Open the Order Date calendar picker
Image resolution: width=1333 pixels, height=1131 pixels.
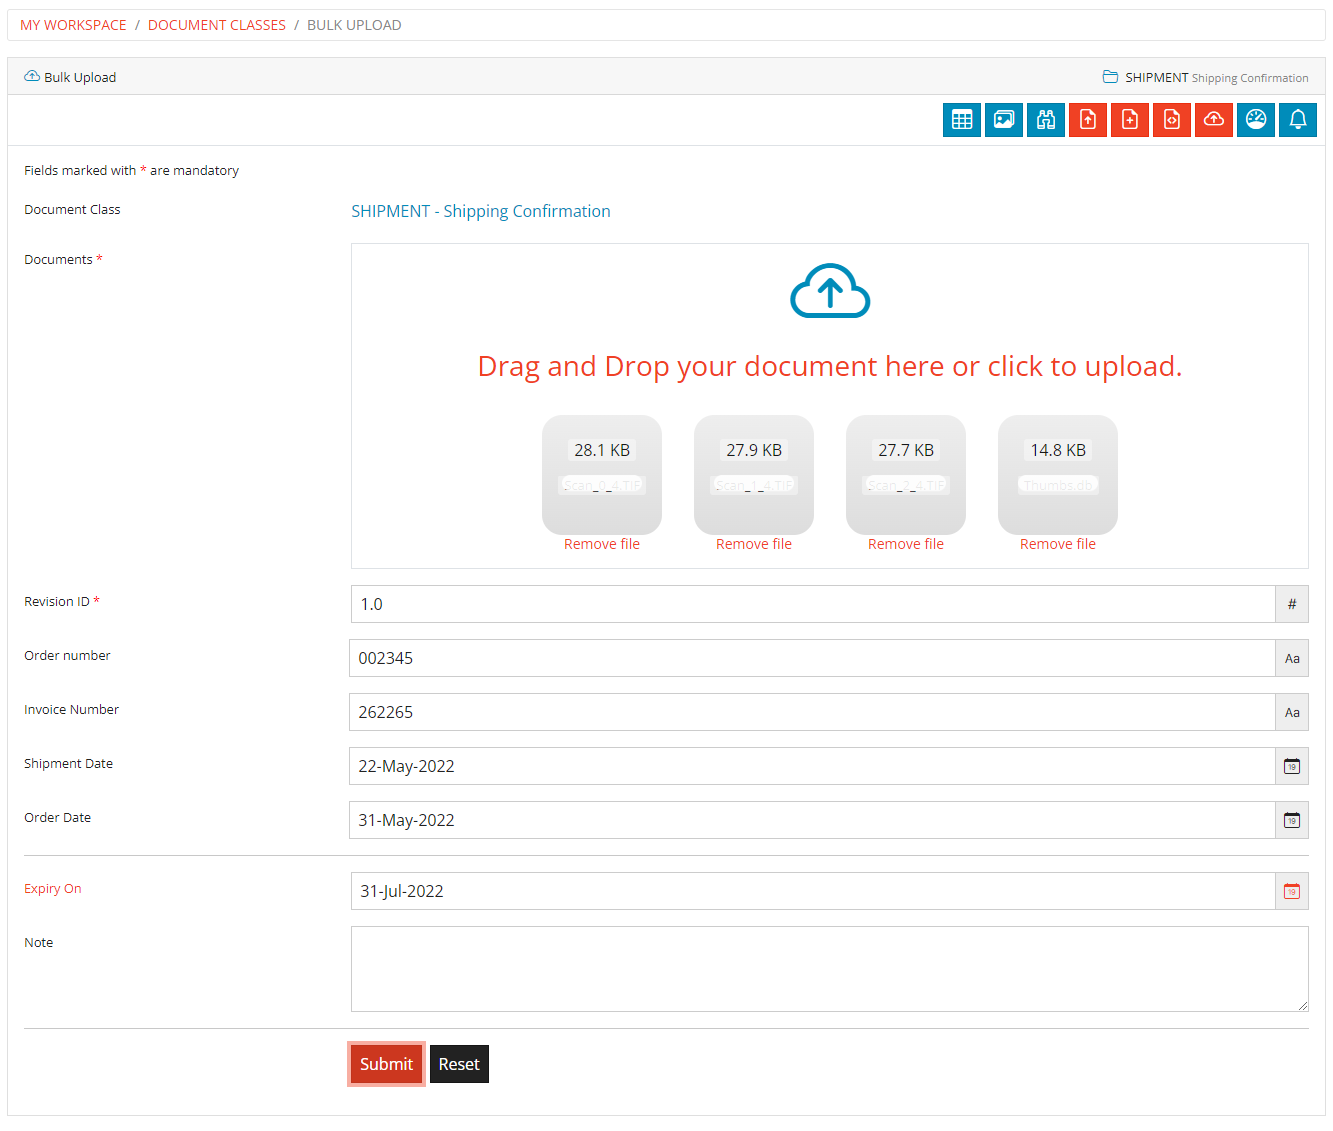click(x=1291, y=820)
